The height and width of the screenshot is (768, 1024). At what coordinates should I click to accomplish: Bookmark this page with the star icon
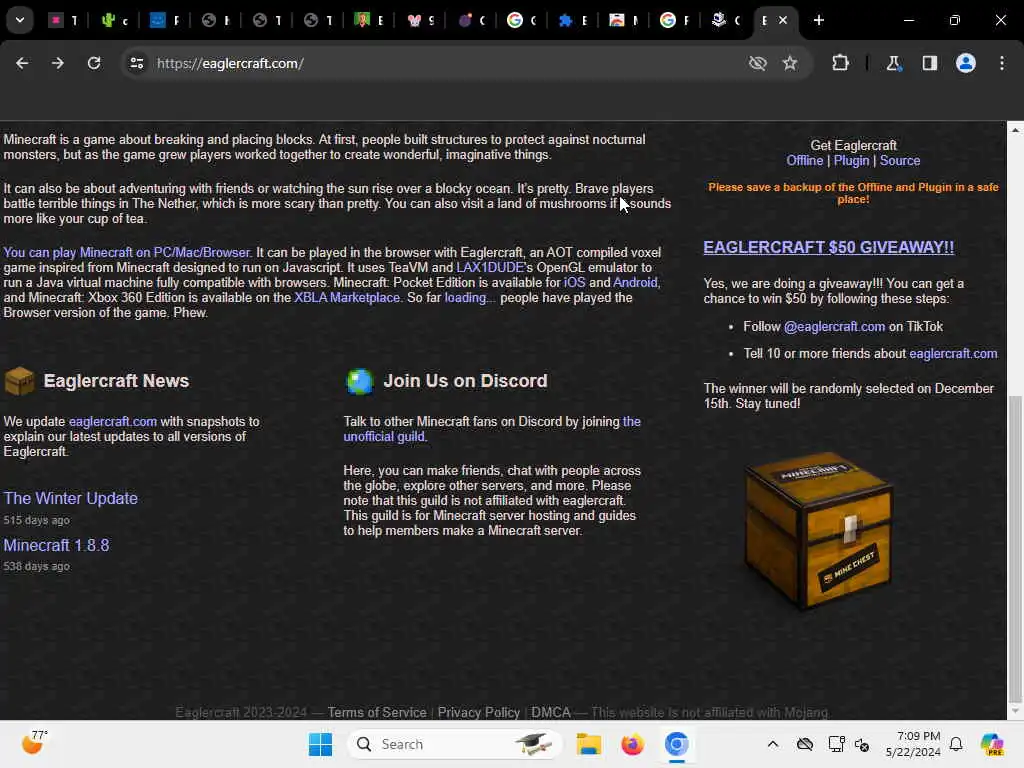(x=790, y=63)
